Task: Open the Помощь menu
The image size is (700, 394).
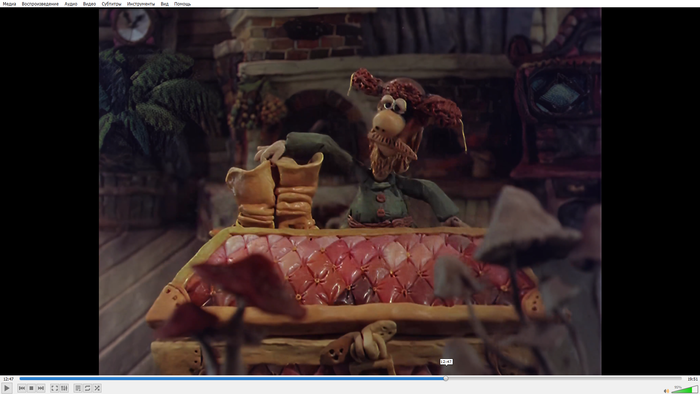Action: (x=182, y=4)
